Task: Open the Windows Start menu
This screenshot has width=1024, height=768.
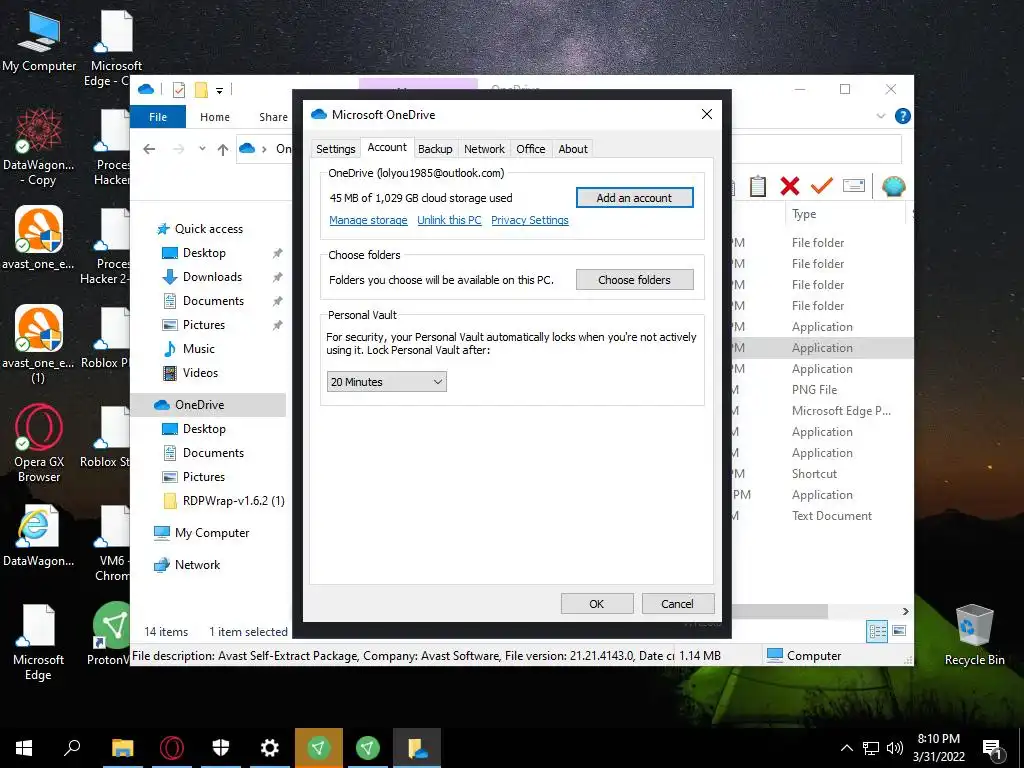Action: [x=24, y=748]
